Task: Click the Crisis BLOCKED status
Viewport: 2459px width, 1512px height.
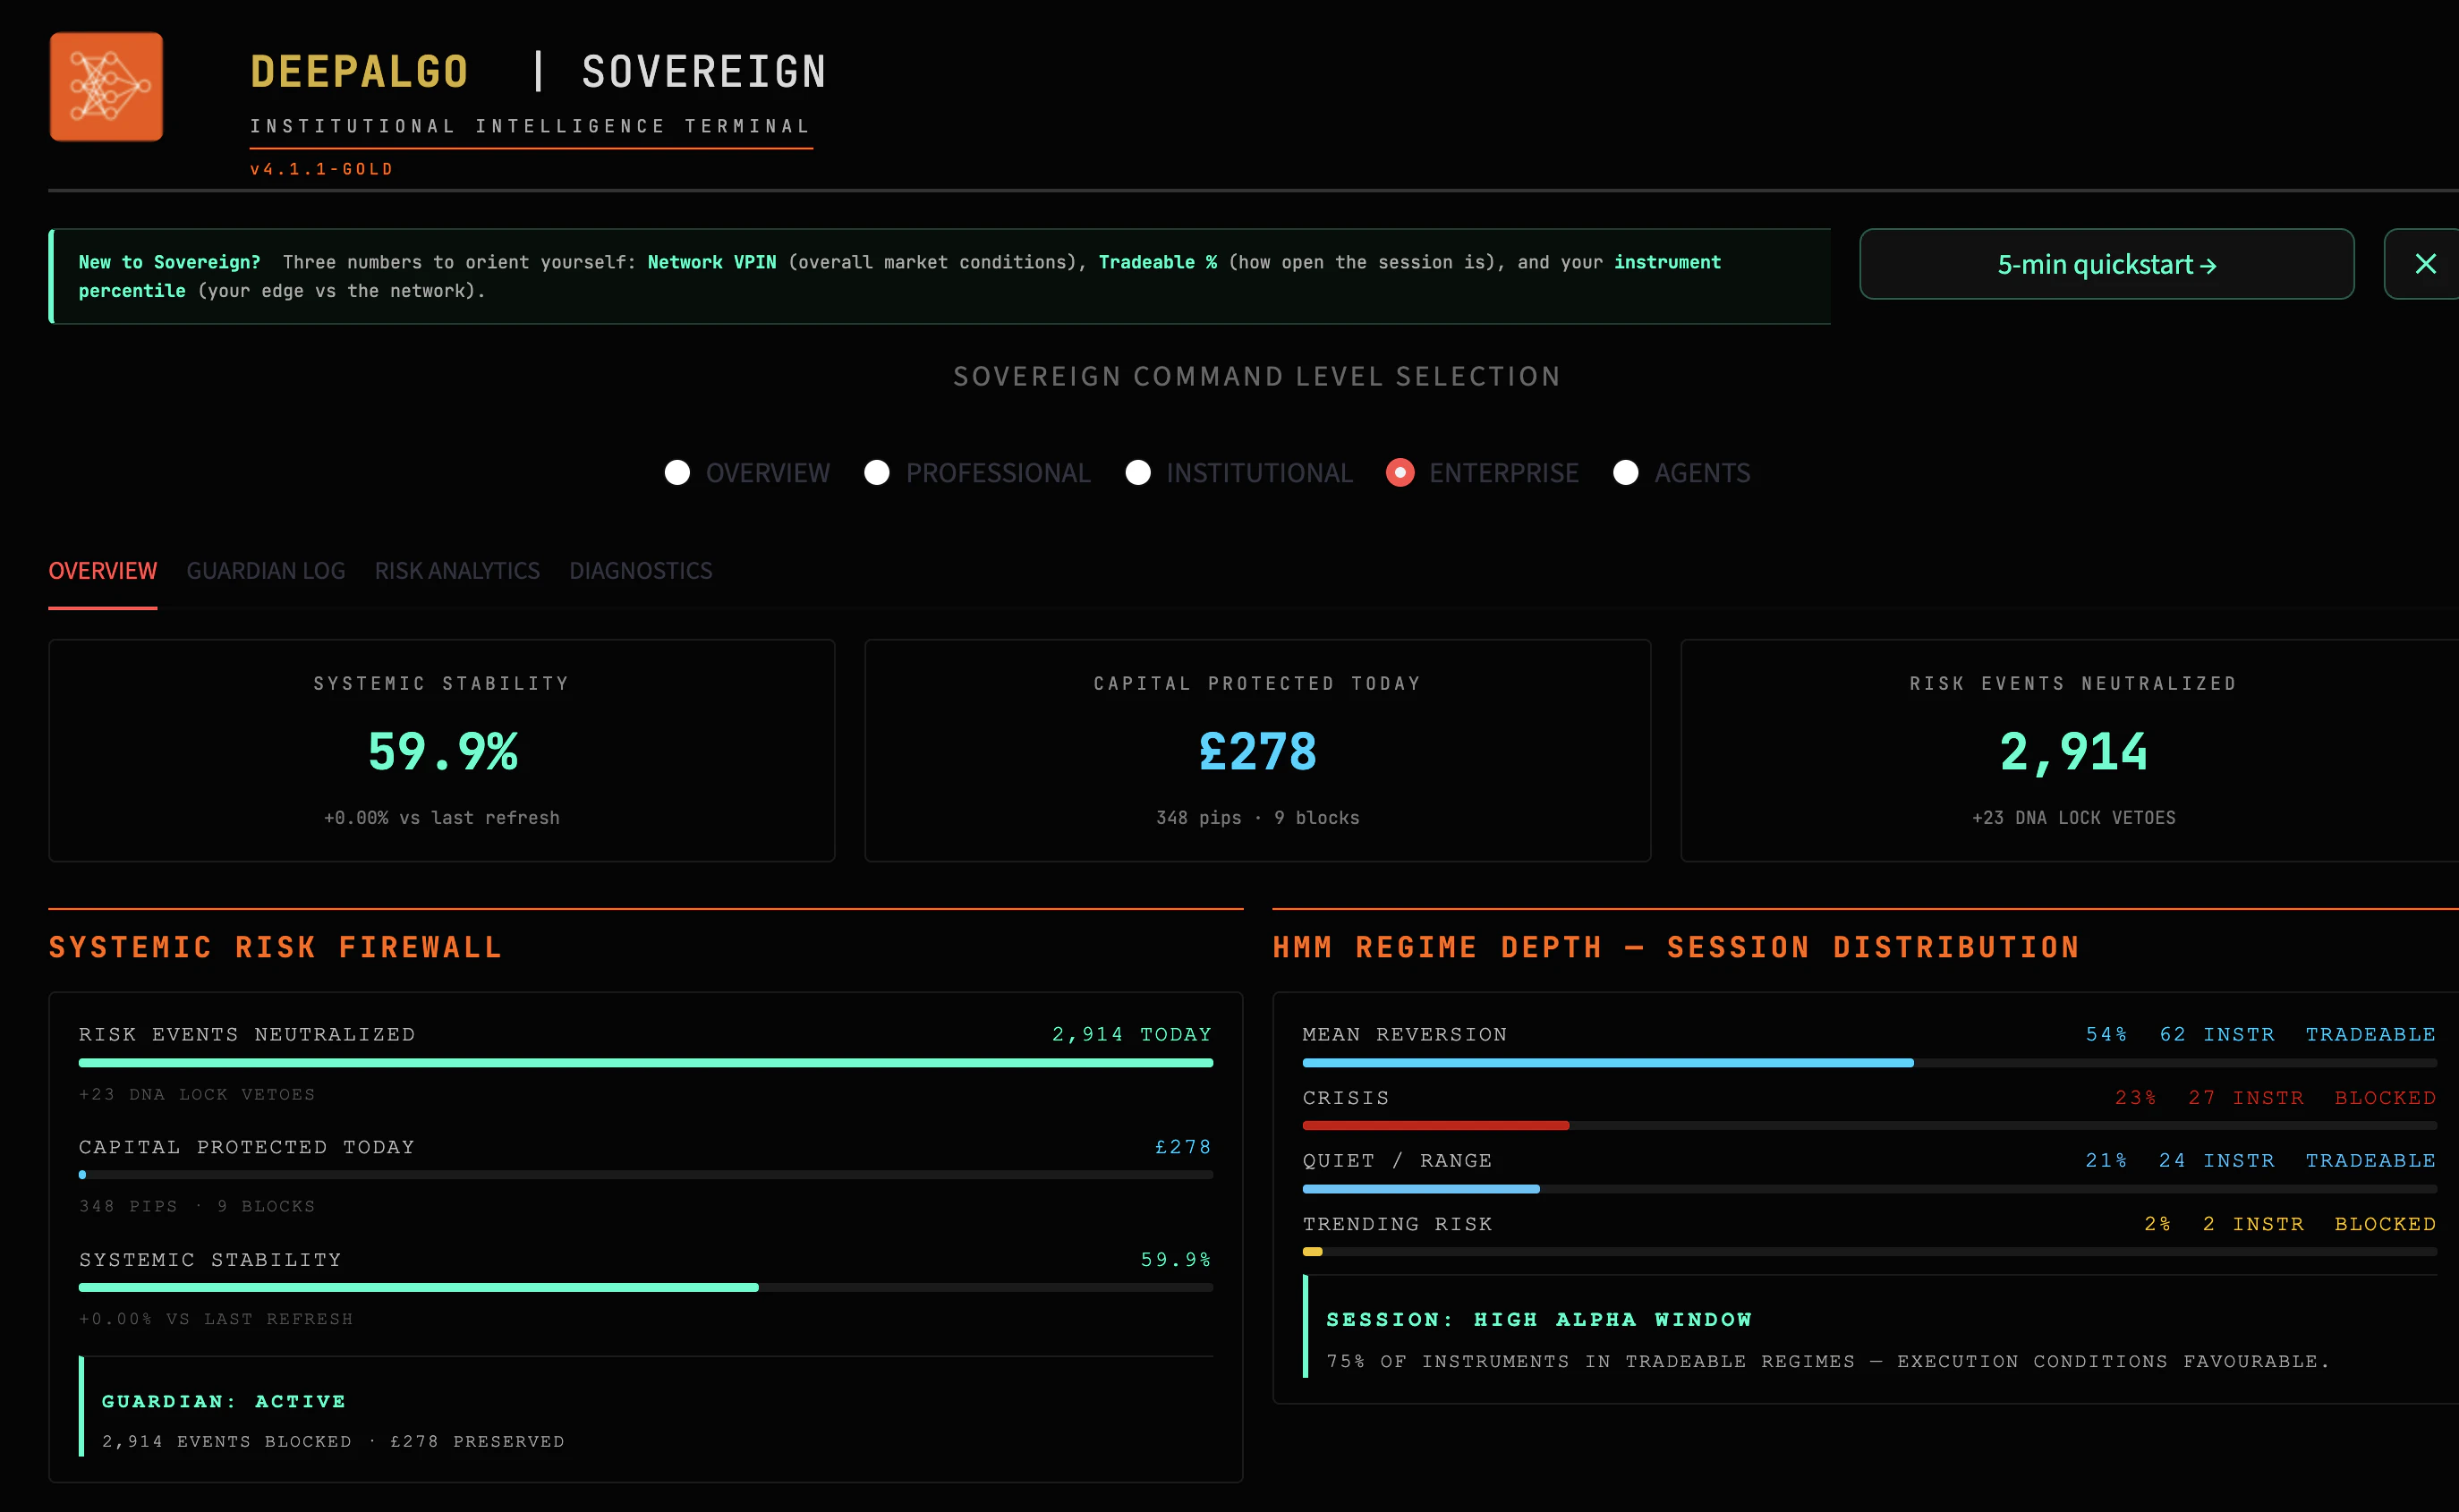Action: (x=2385, y=1098)
